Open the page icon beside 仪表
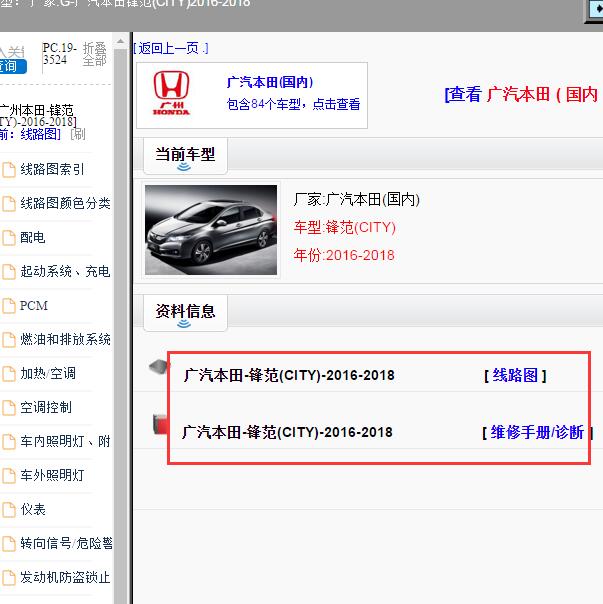The width and height of the screenshot is (603, 604). (x=8, y=510)
